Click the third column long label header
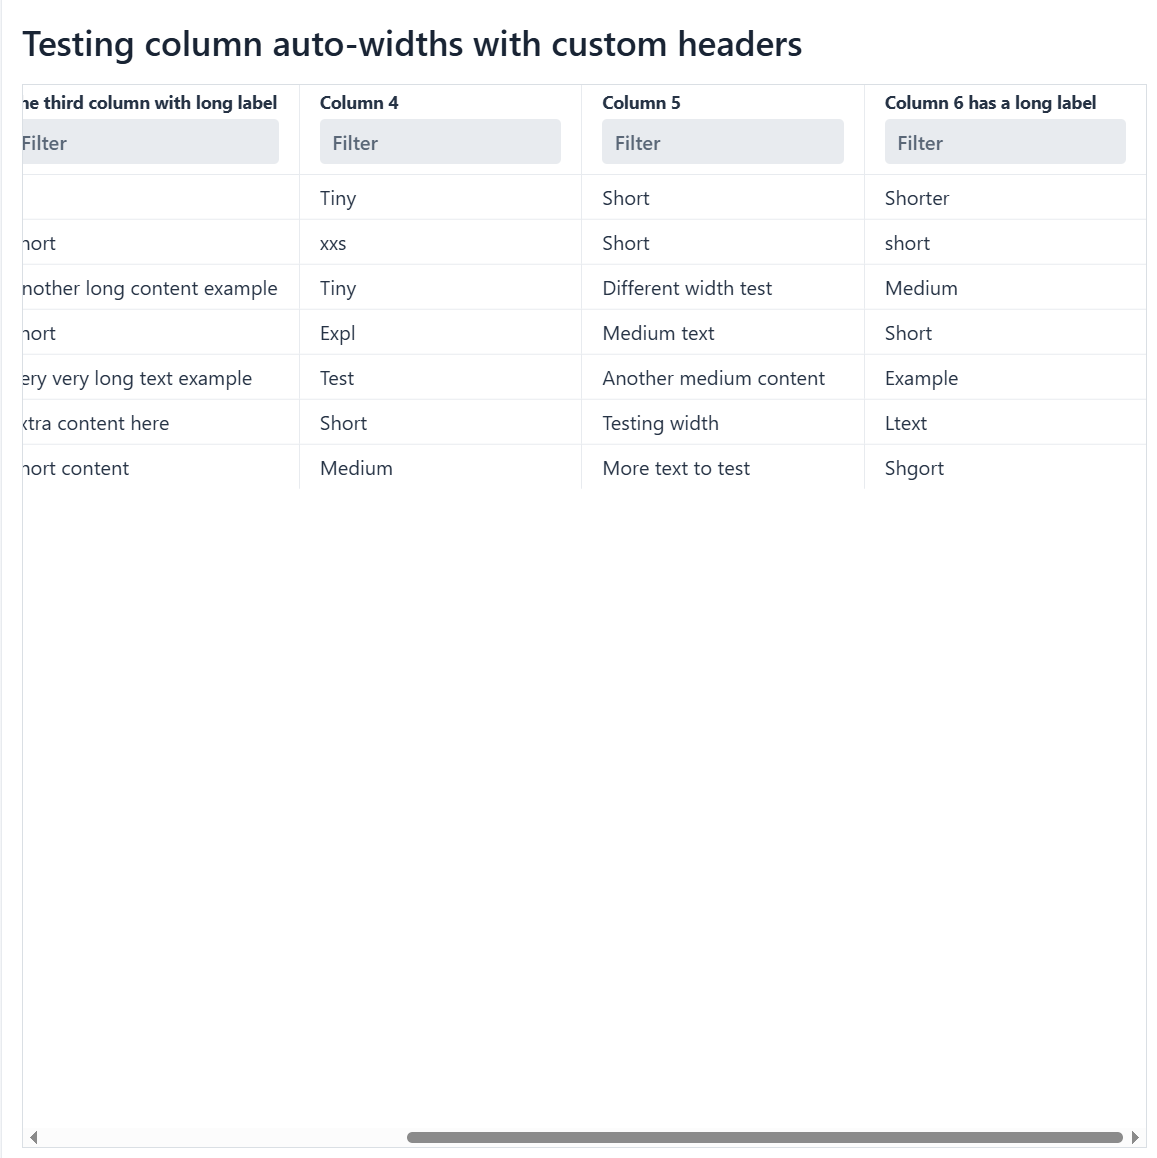Image resolution: width=1157 pixels, height=1158 pixels. (x=150, y=103)
